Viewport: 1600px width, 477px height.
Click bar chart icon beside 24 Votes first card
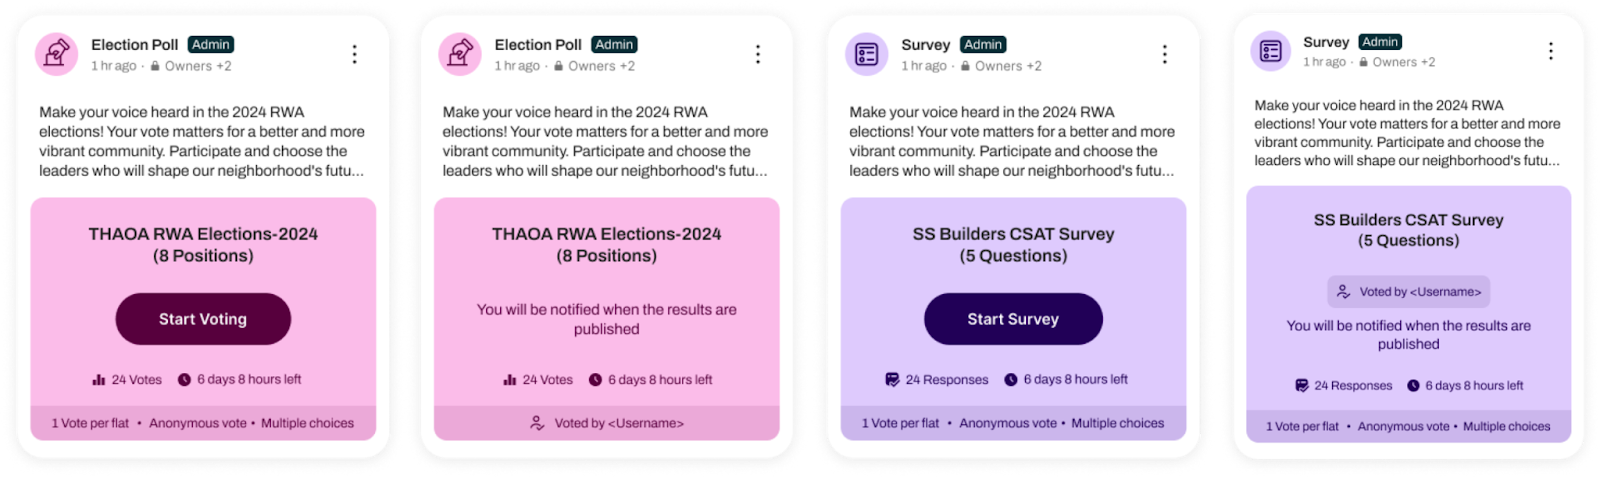(99, 380)
